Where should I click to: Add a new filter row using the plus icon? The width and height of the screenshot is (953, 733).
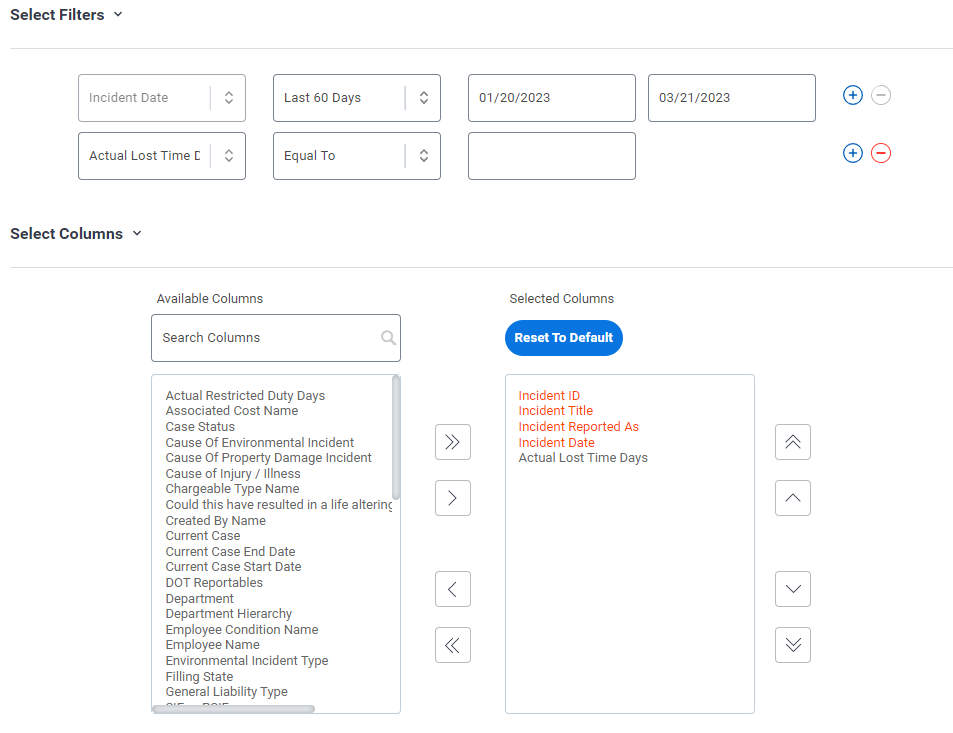coord(852,95)
